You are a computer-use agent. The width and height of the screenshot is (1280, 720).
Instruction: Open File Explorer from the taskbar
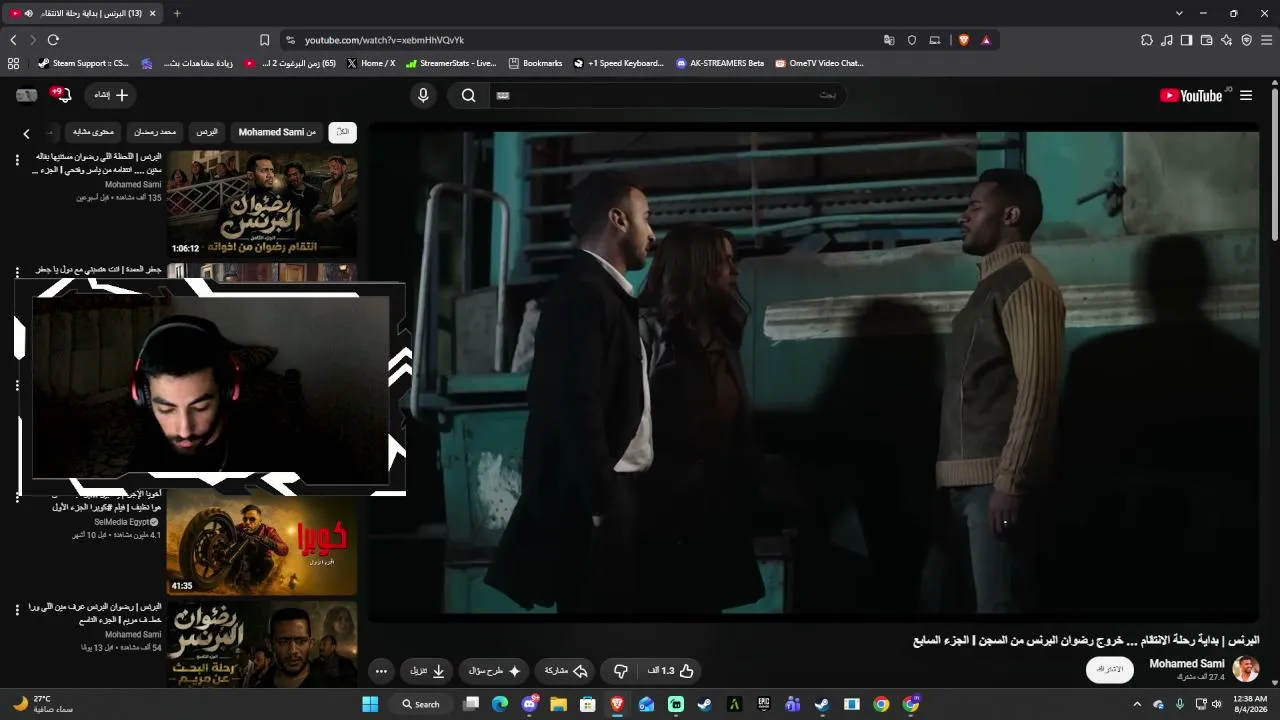pos(558,704)
